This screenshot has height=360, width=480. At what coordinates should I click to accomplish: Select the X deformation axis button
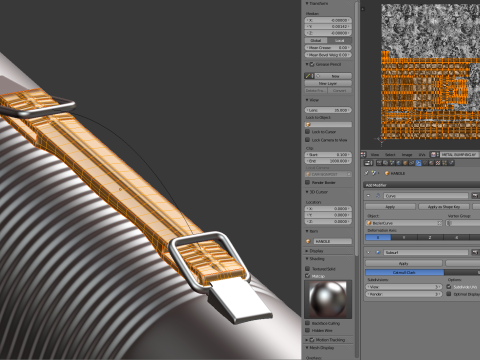378,237
